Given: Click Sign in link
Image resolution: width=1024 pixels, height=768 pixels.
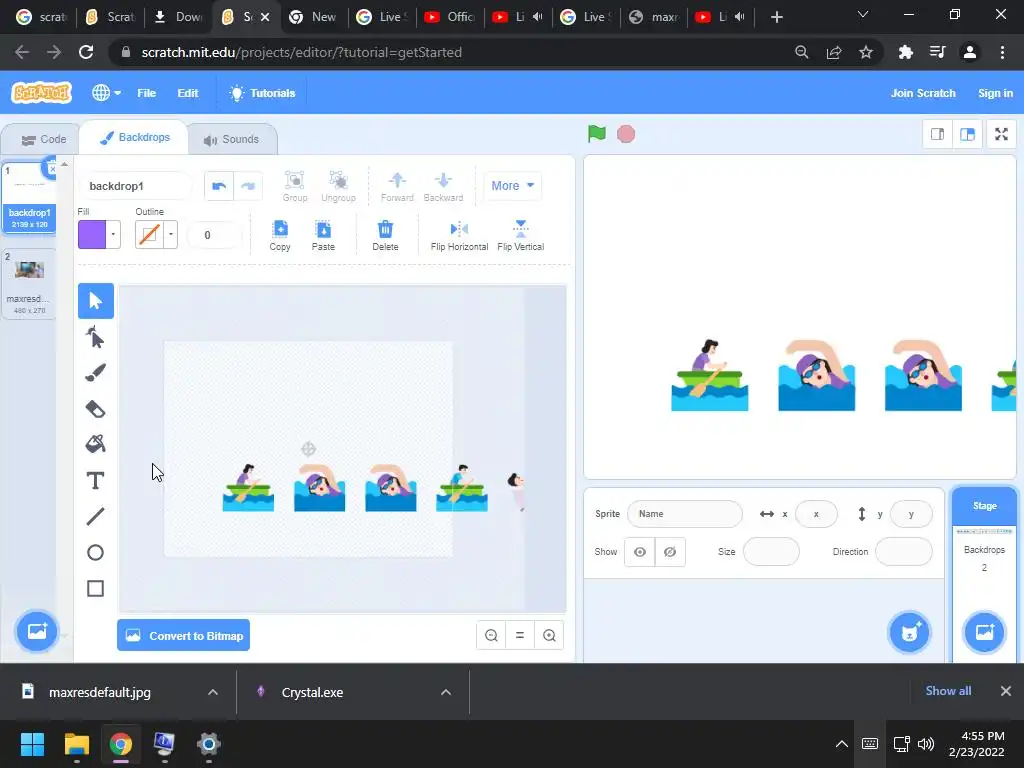Looking at the screenshot, I should click(995, 93).
